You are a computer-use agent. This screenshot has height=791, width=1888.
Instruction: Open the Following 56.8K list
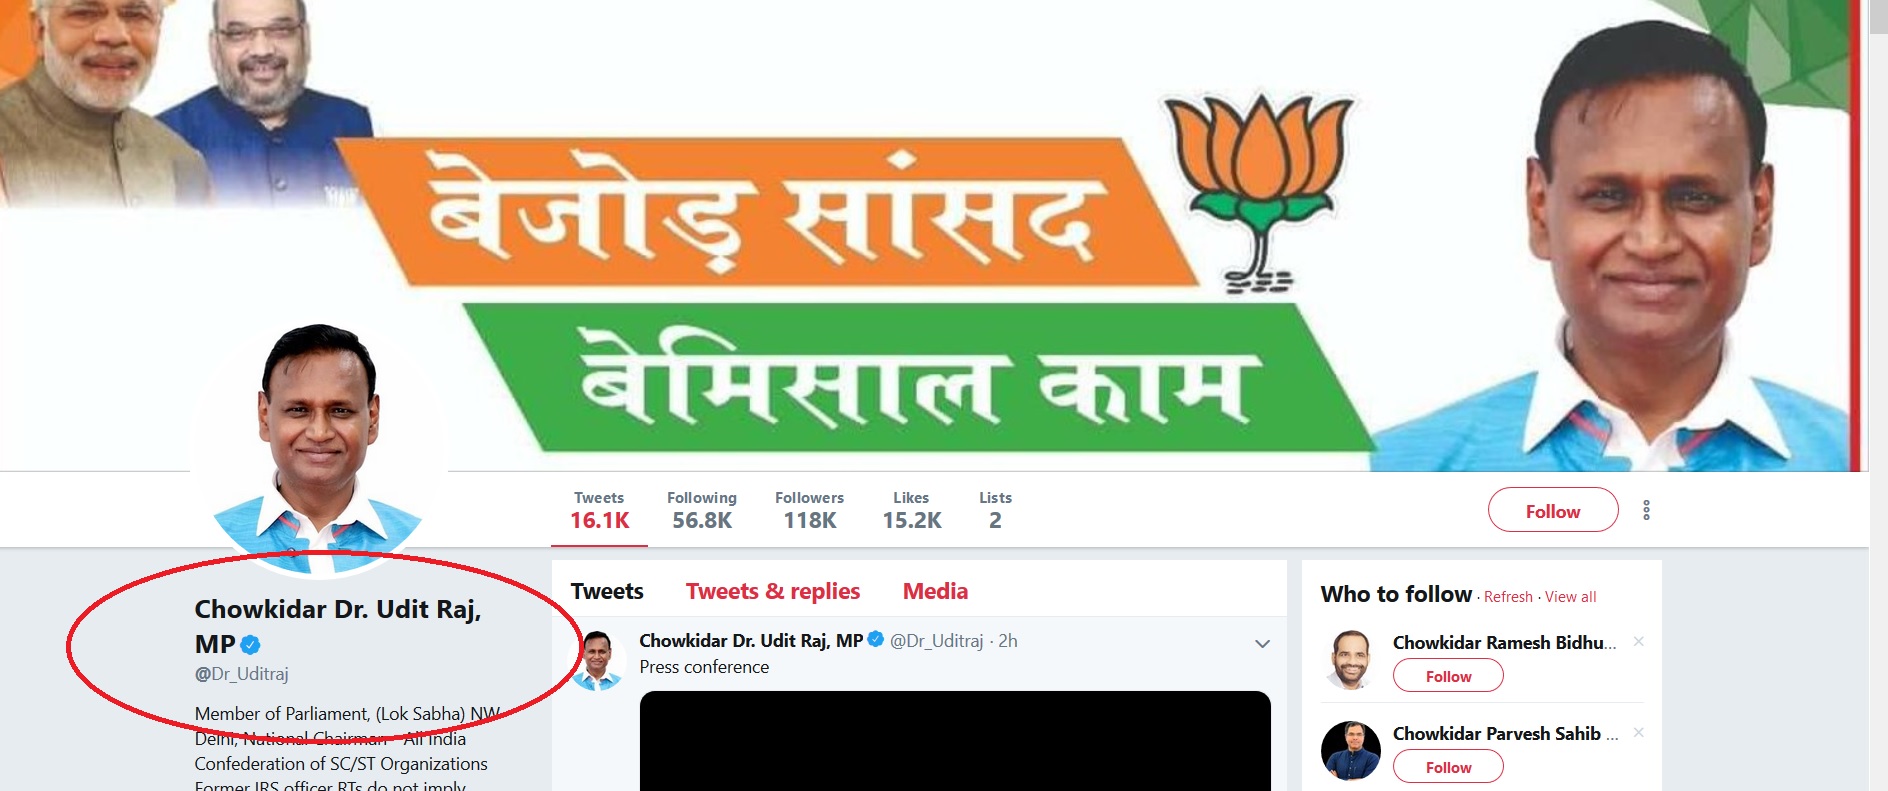coord(702,510)
